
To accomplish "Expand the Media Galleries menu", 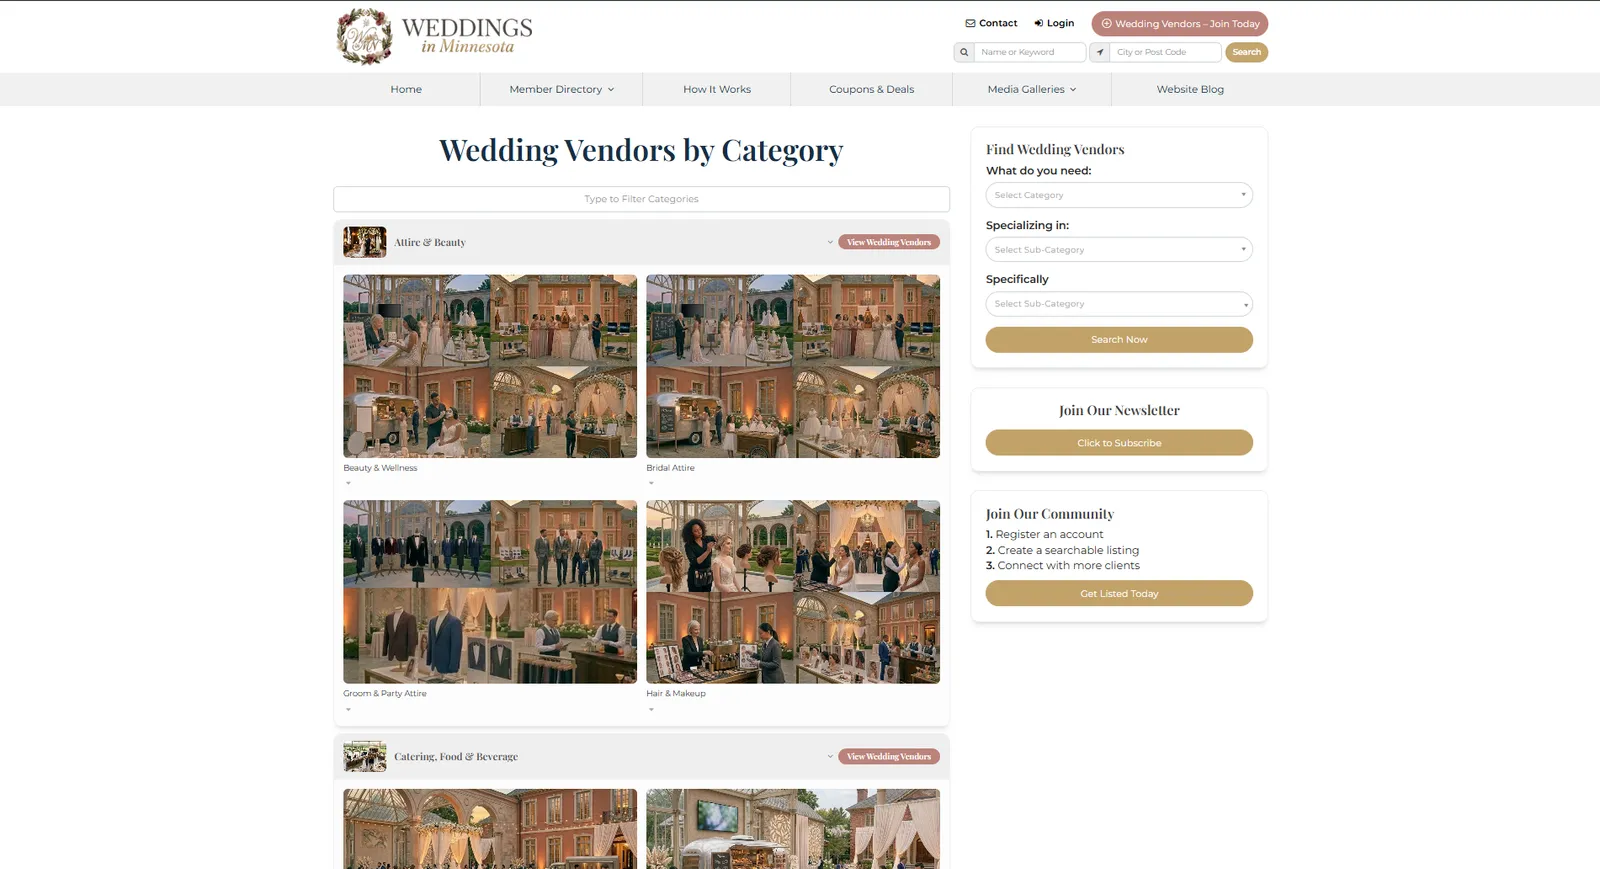I will coord(1032,89).
